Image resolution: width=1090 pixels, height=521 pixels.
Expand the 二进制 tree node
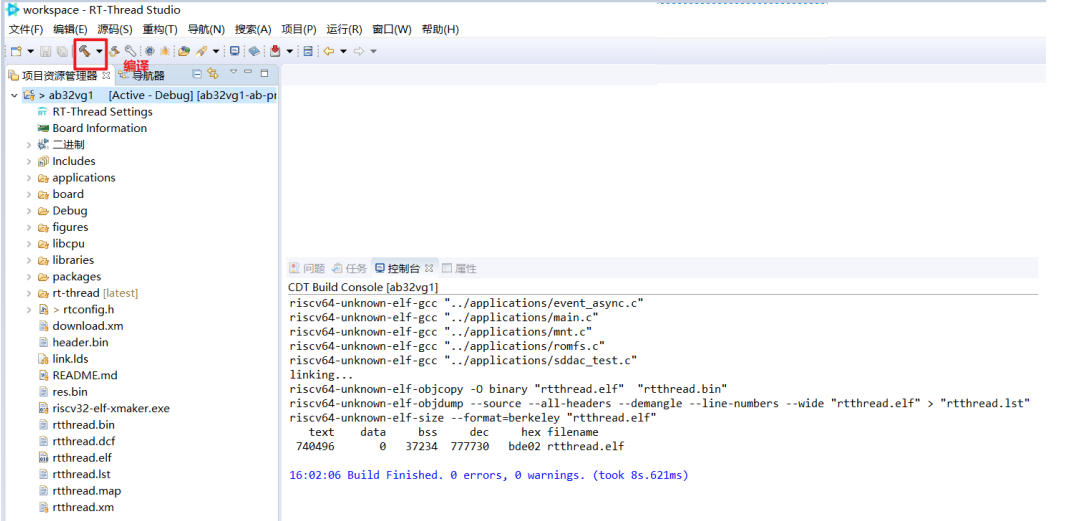[29, 145]
